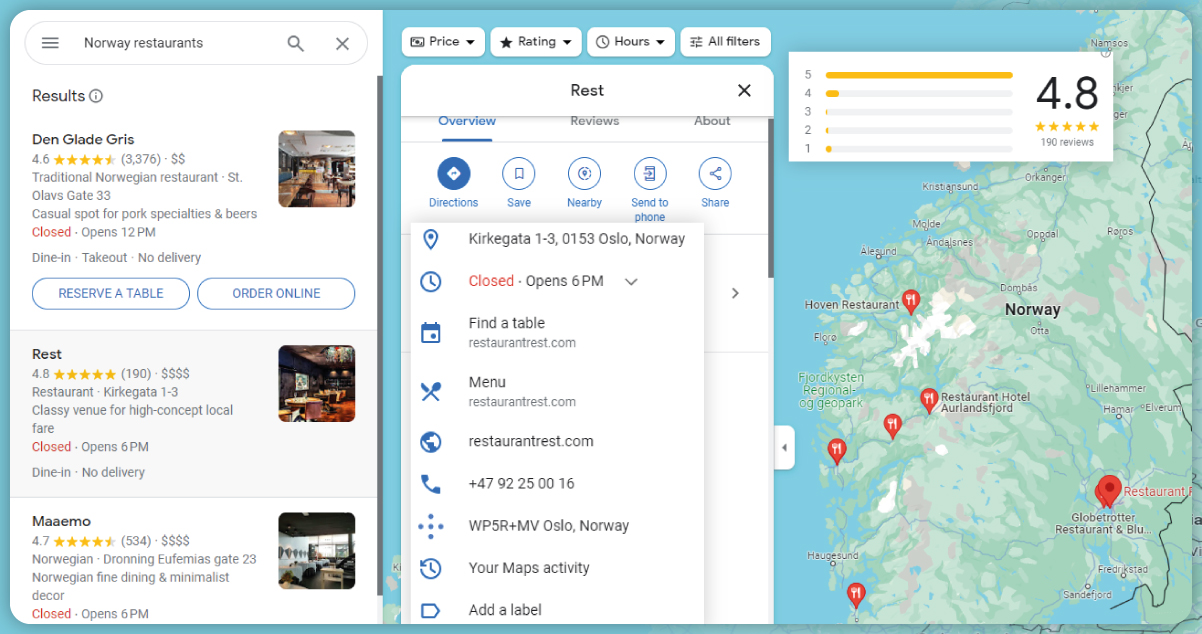The image size is (1202, 634).
Task: Open the Rest restaurant photo thumbnail
Action: pyautogui.click(x=316, y=383)
